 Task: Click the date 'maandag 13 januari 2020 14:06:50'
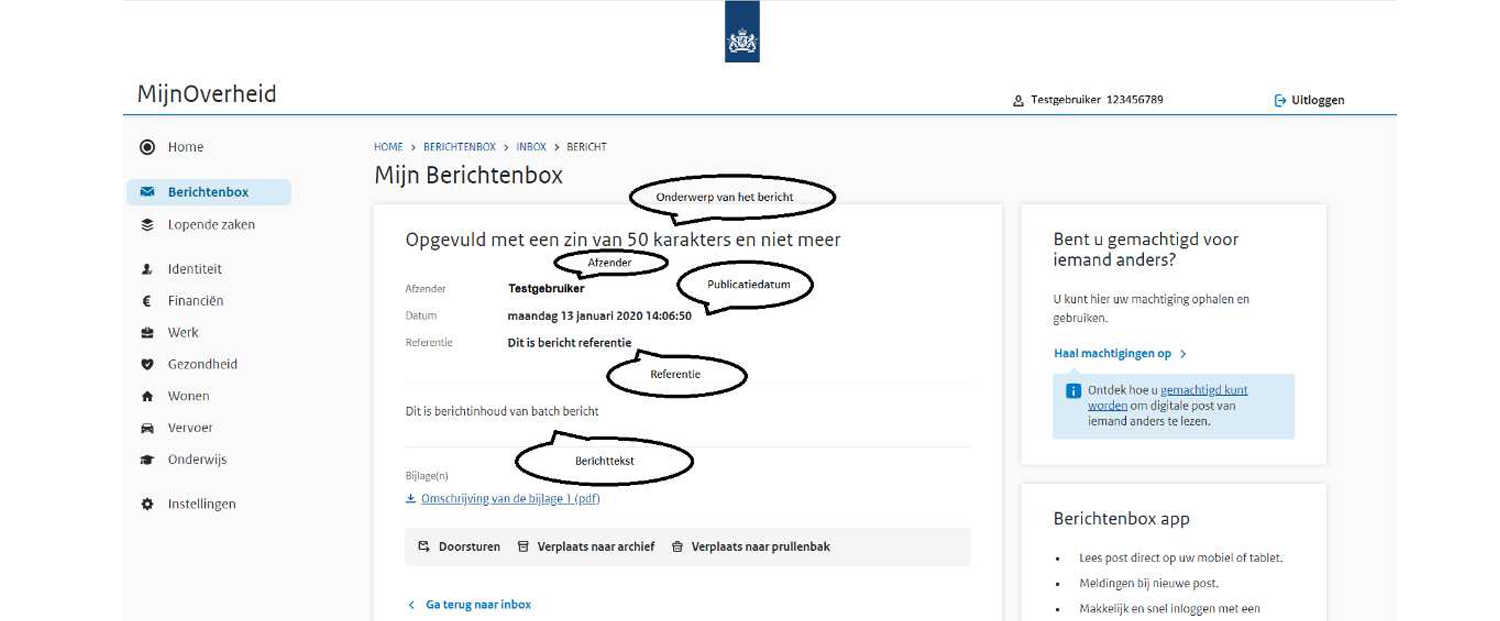click(x=600, y=316)
